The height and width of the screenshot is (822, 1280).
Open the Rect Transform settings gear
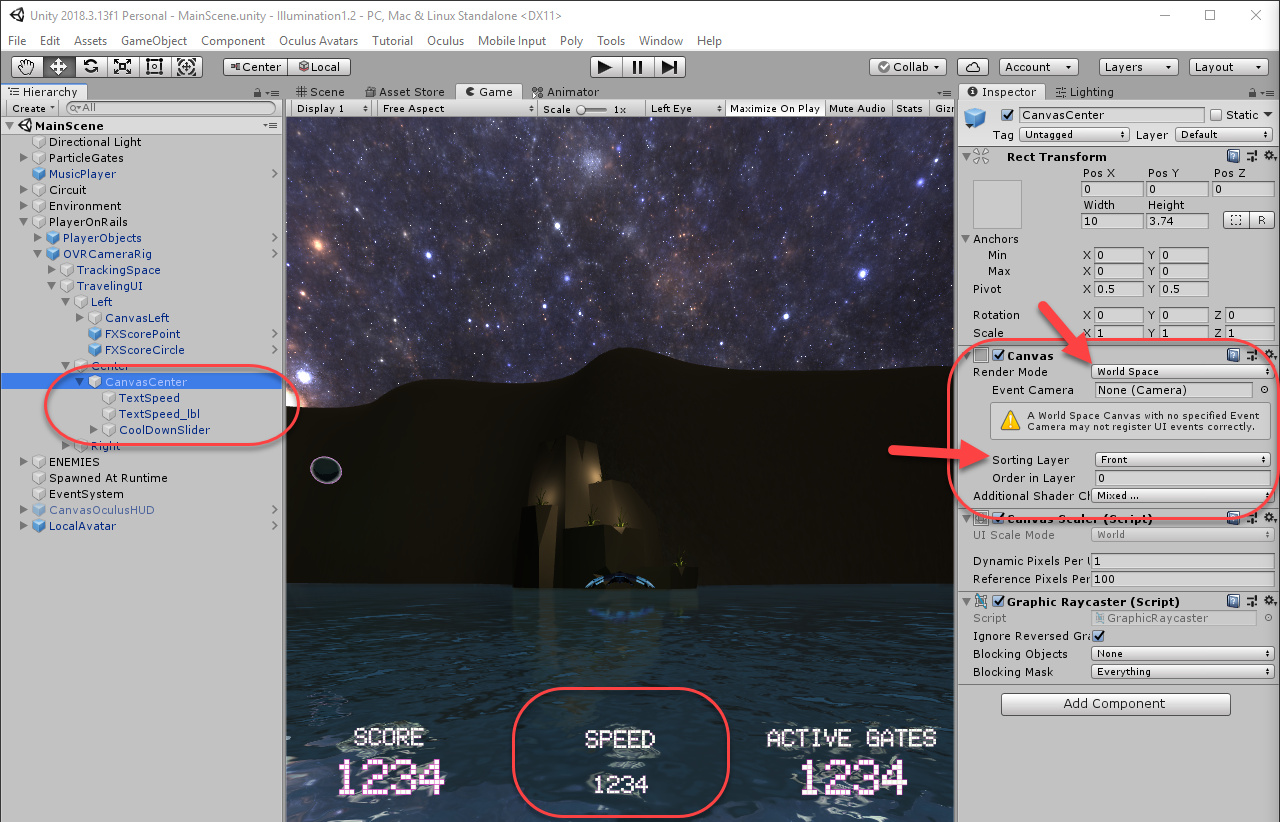click(1270, 156)
